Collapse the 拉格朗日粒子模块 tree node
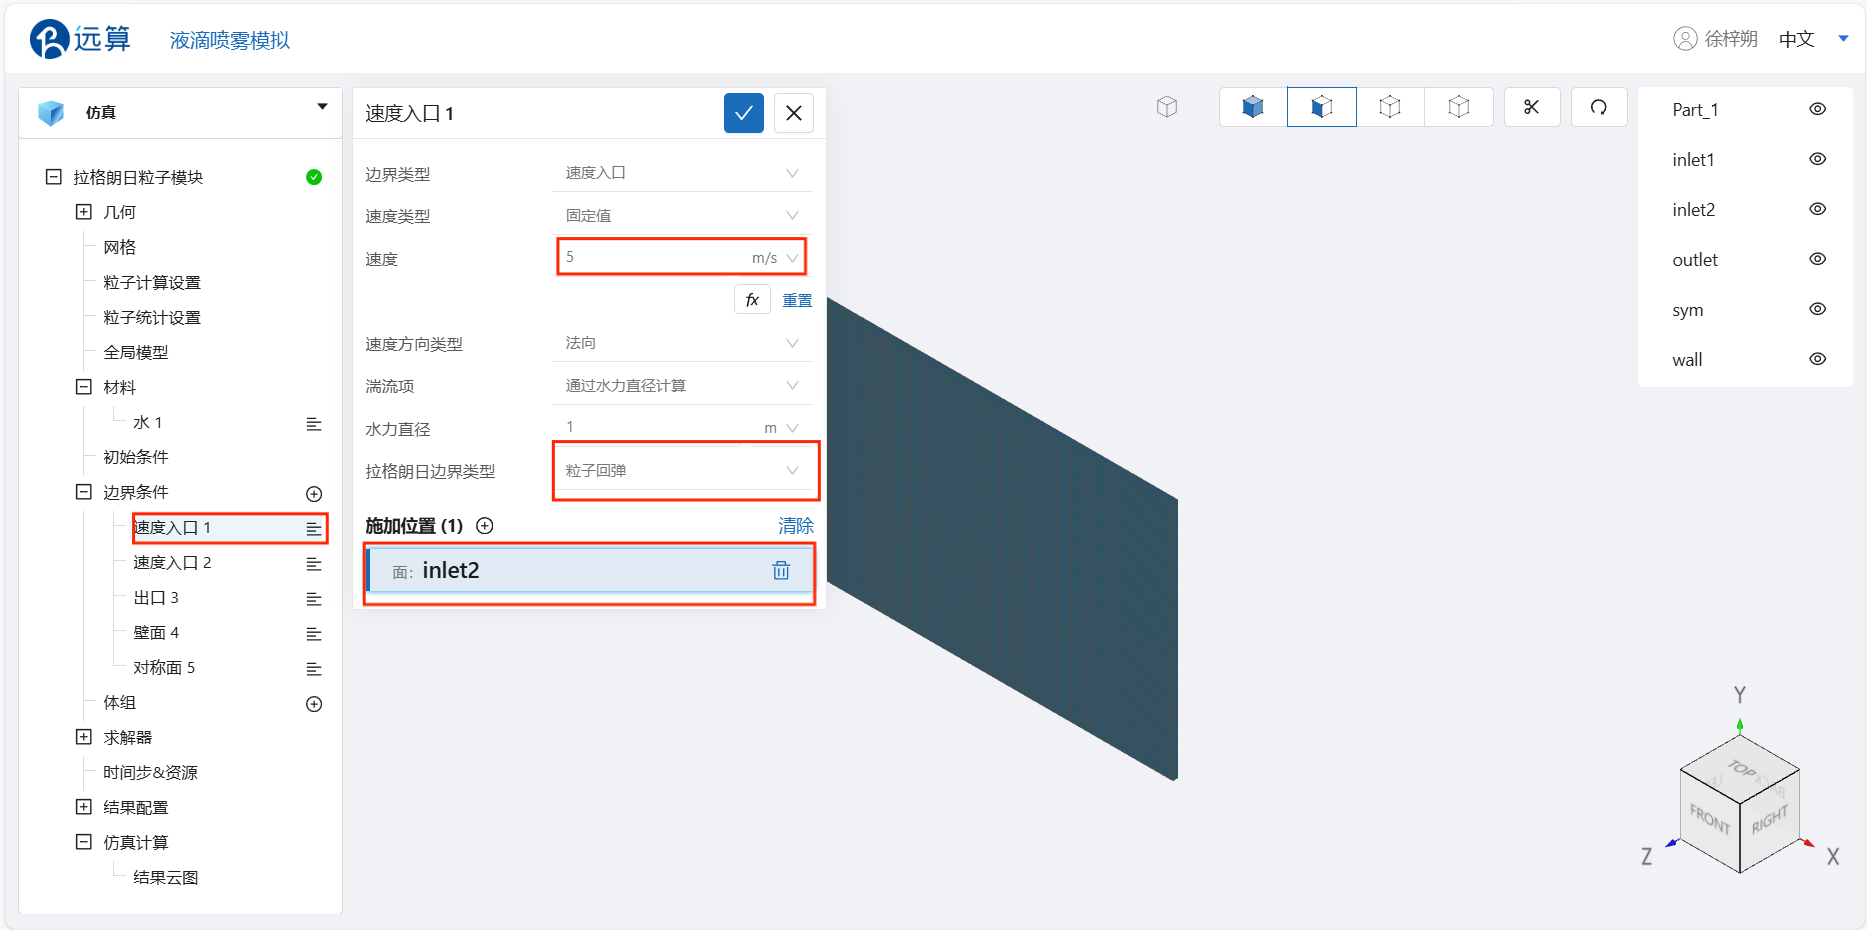This screenshot has width=1867, height=930. pos(54,177)
